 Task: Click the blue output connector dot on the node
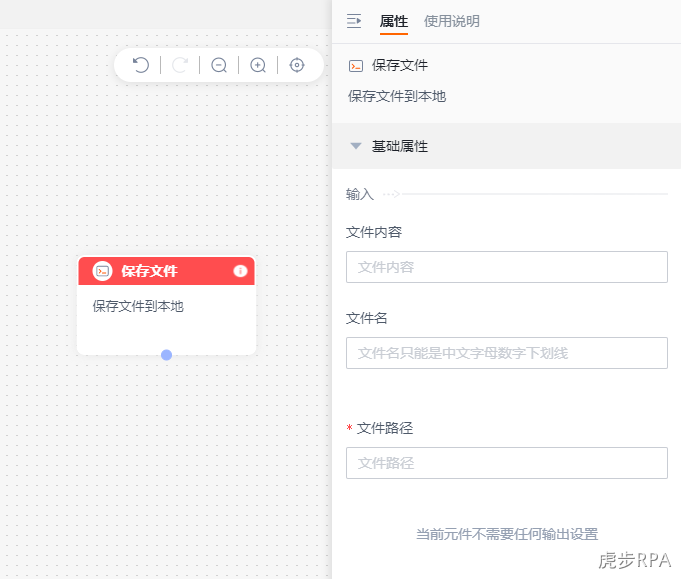(166, 355)
